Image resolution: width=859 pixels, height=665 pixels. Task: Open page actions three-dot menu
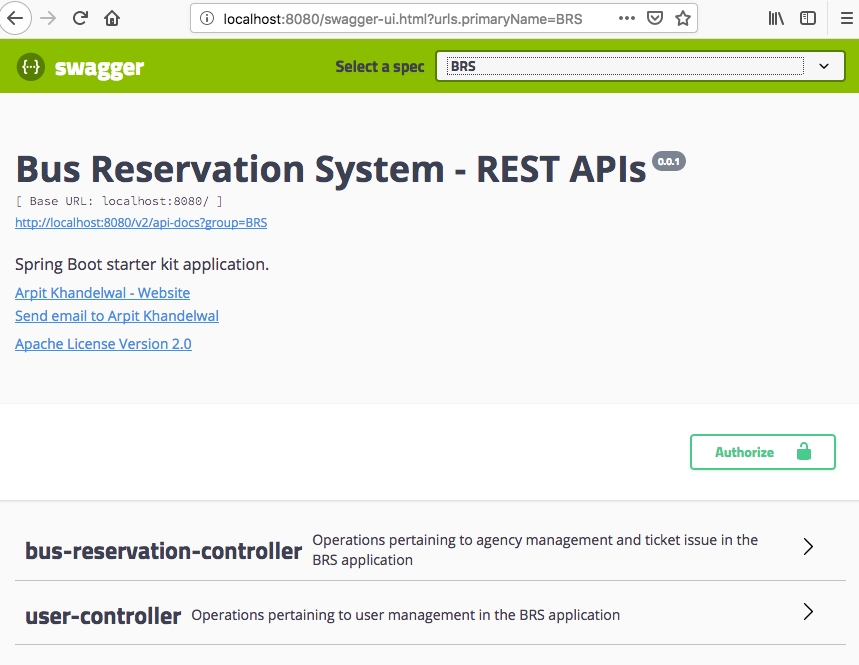626,19
